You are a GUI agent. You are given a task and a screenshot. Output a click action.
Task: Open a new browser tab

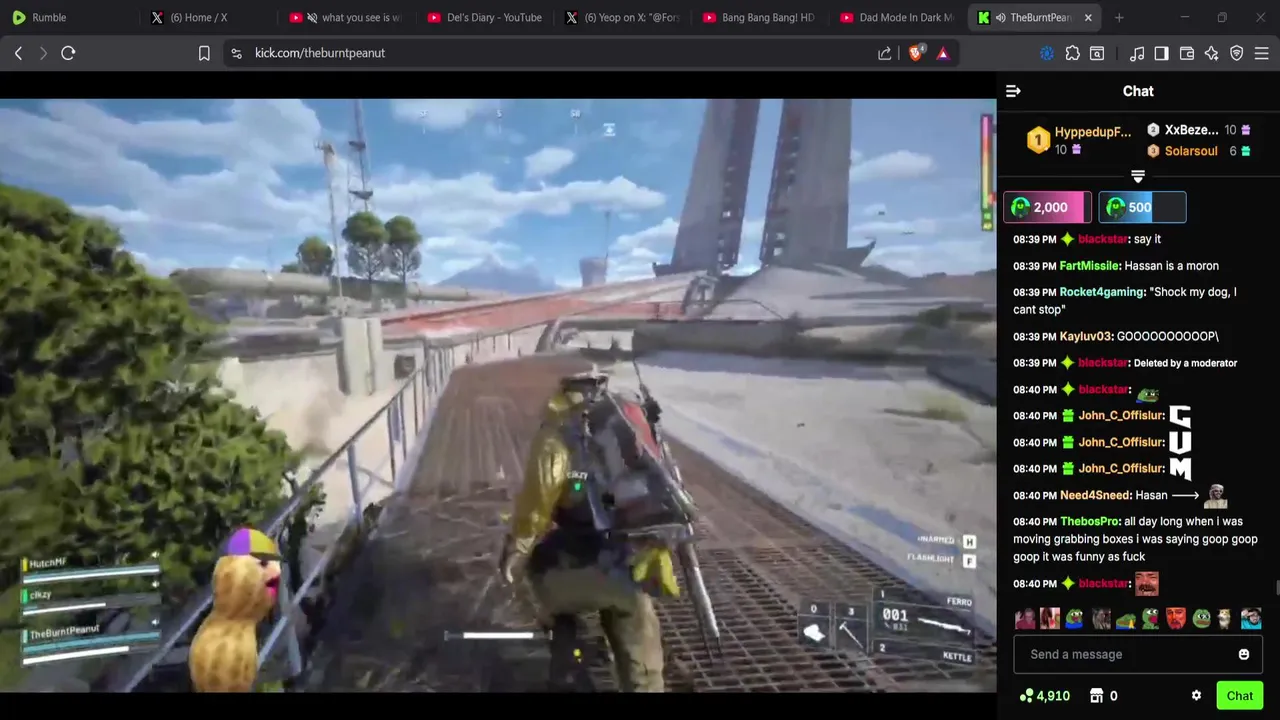click(1119, 18)
